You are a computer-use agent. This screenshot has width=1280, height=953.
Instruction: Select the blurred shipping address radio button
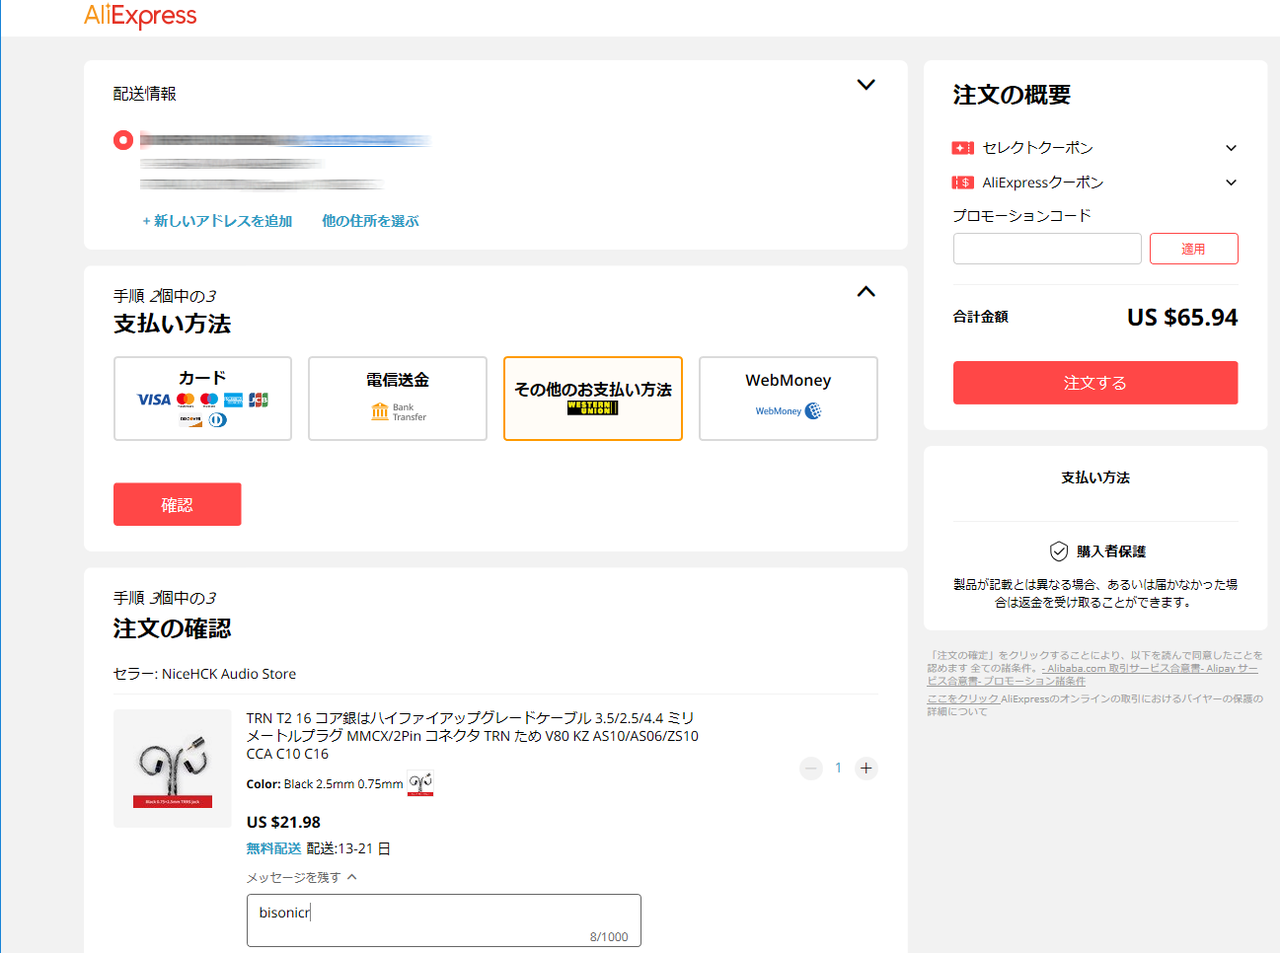(x=123, y=140)
